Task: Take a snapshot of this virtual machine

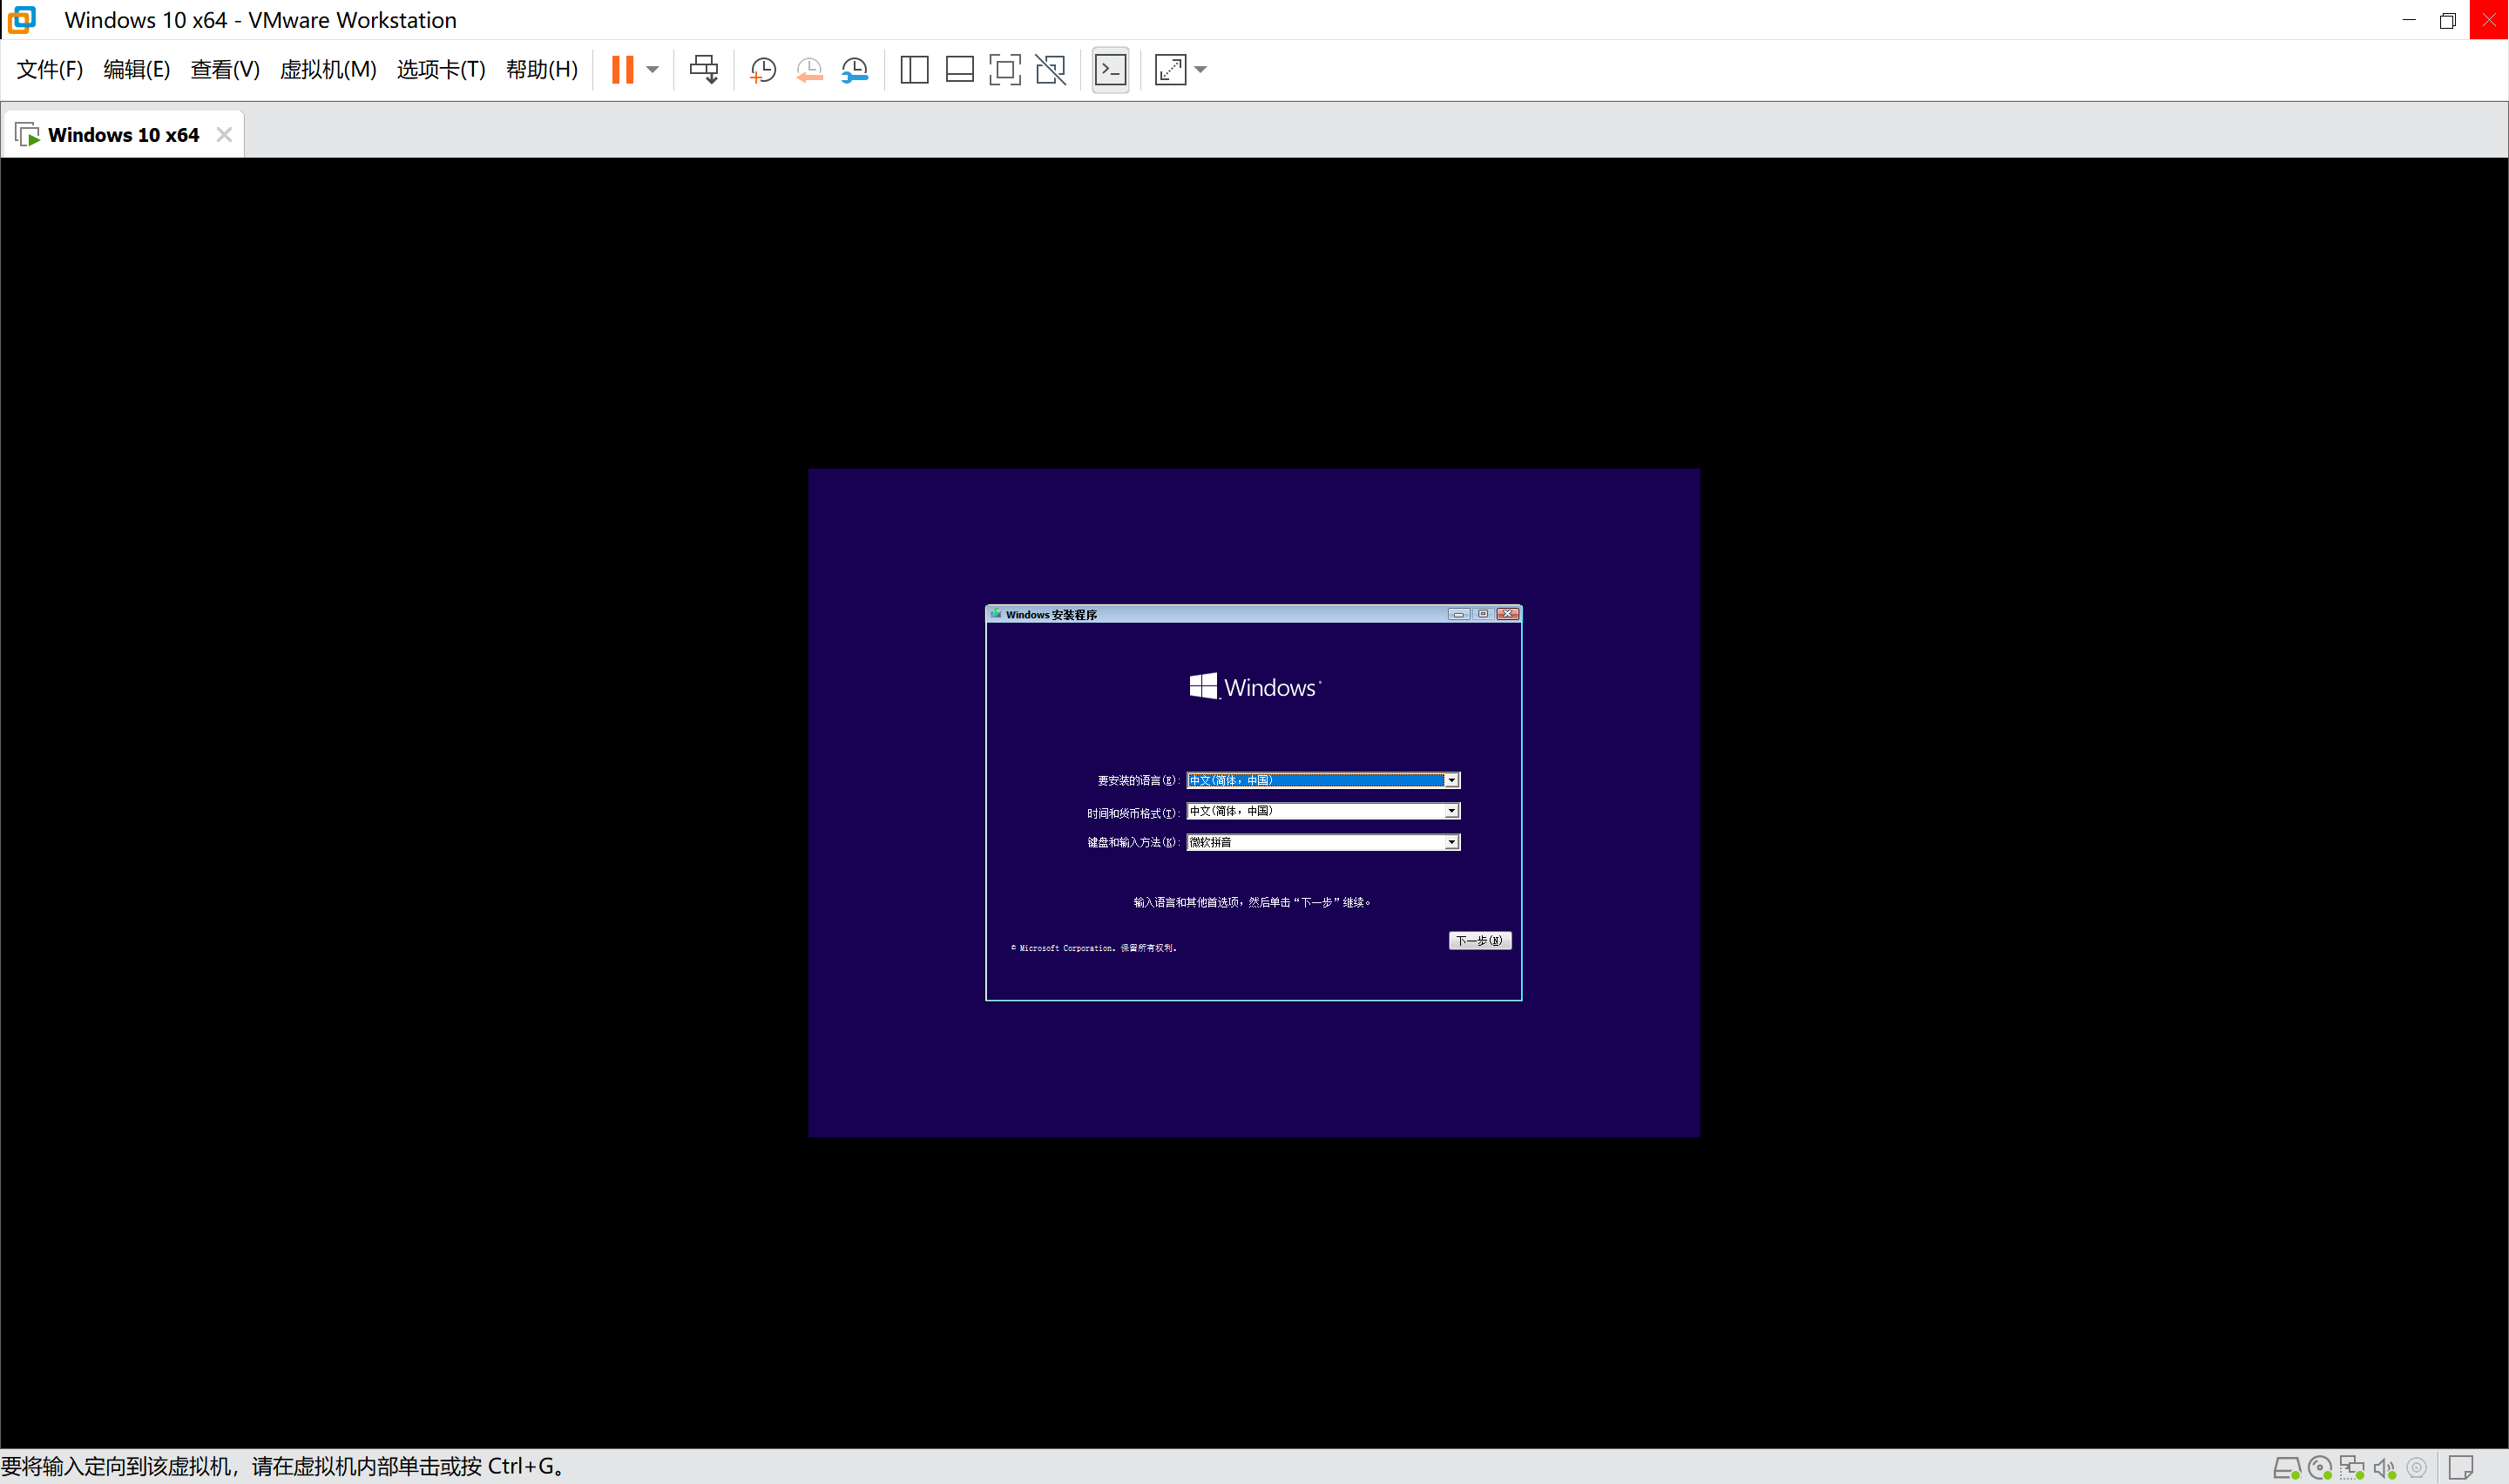Action: click(x=763, y=69)
